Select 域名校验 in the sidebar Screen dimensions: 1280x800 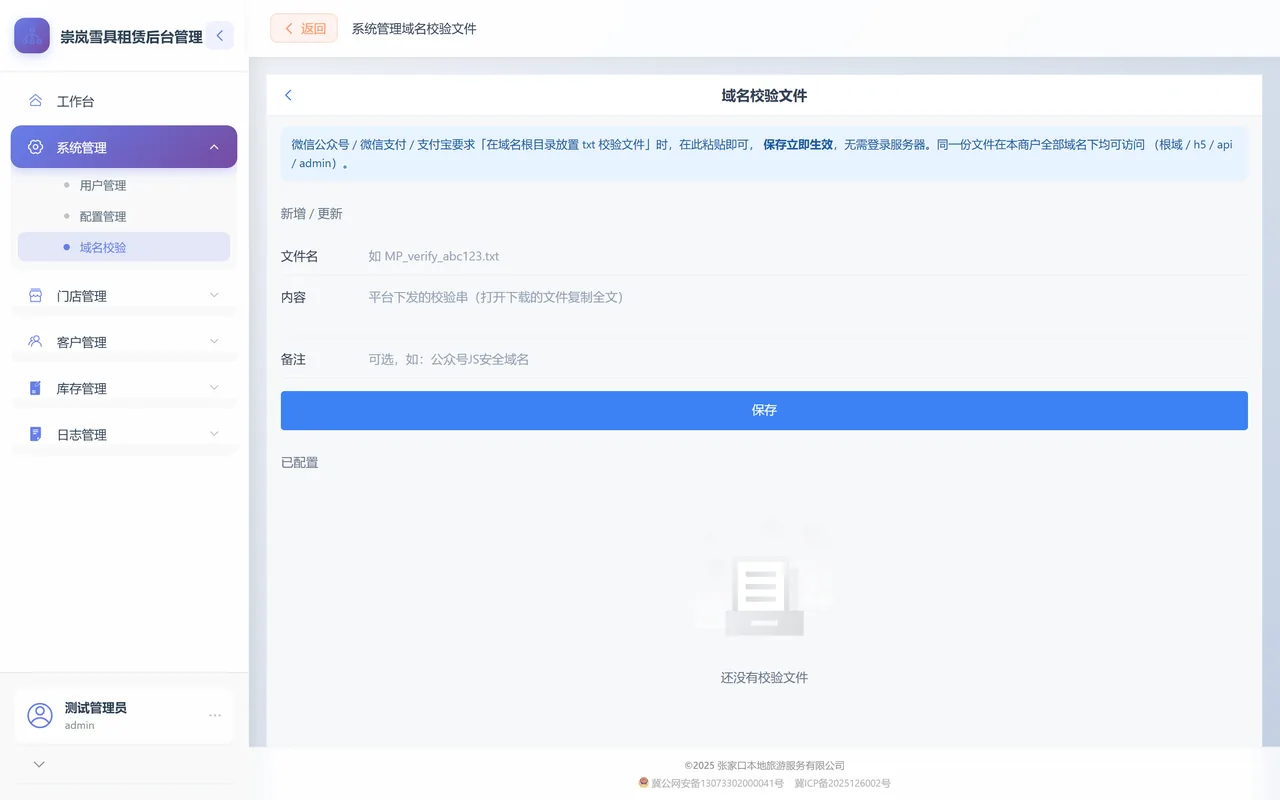(124, 247)
